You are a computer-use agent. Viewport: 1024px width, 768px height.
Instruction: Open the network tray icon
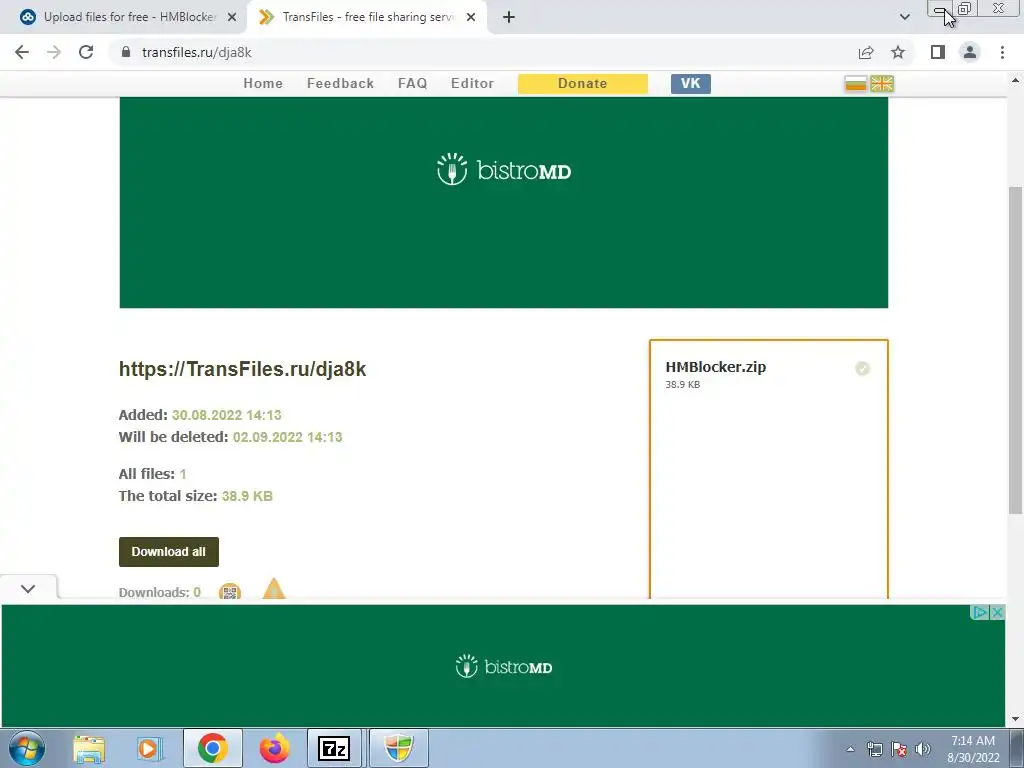(x=874, y=749)
